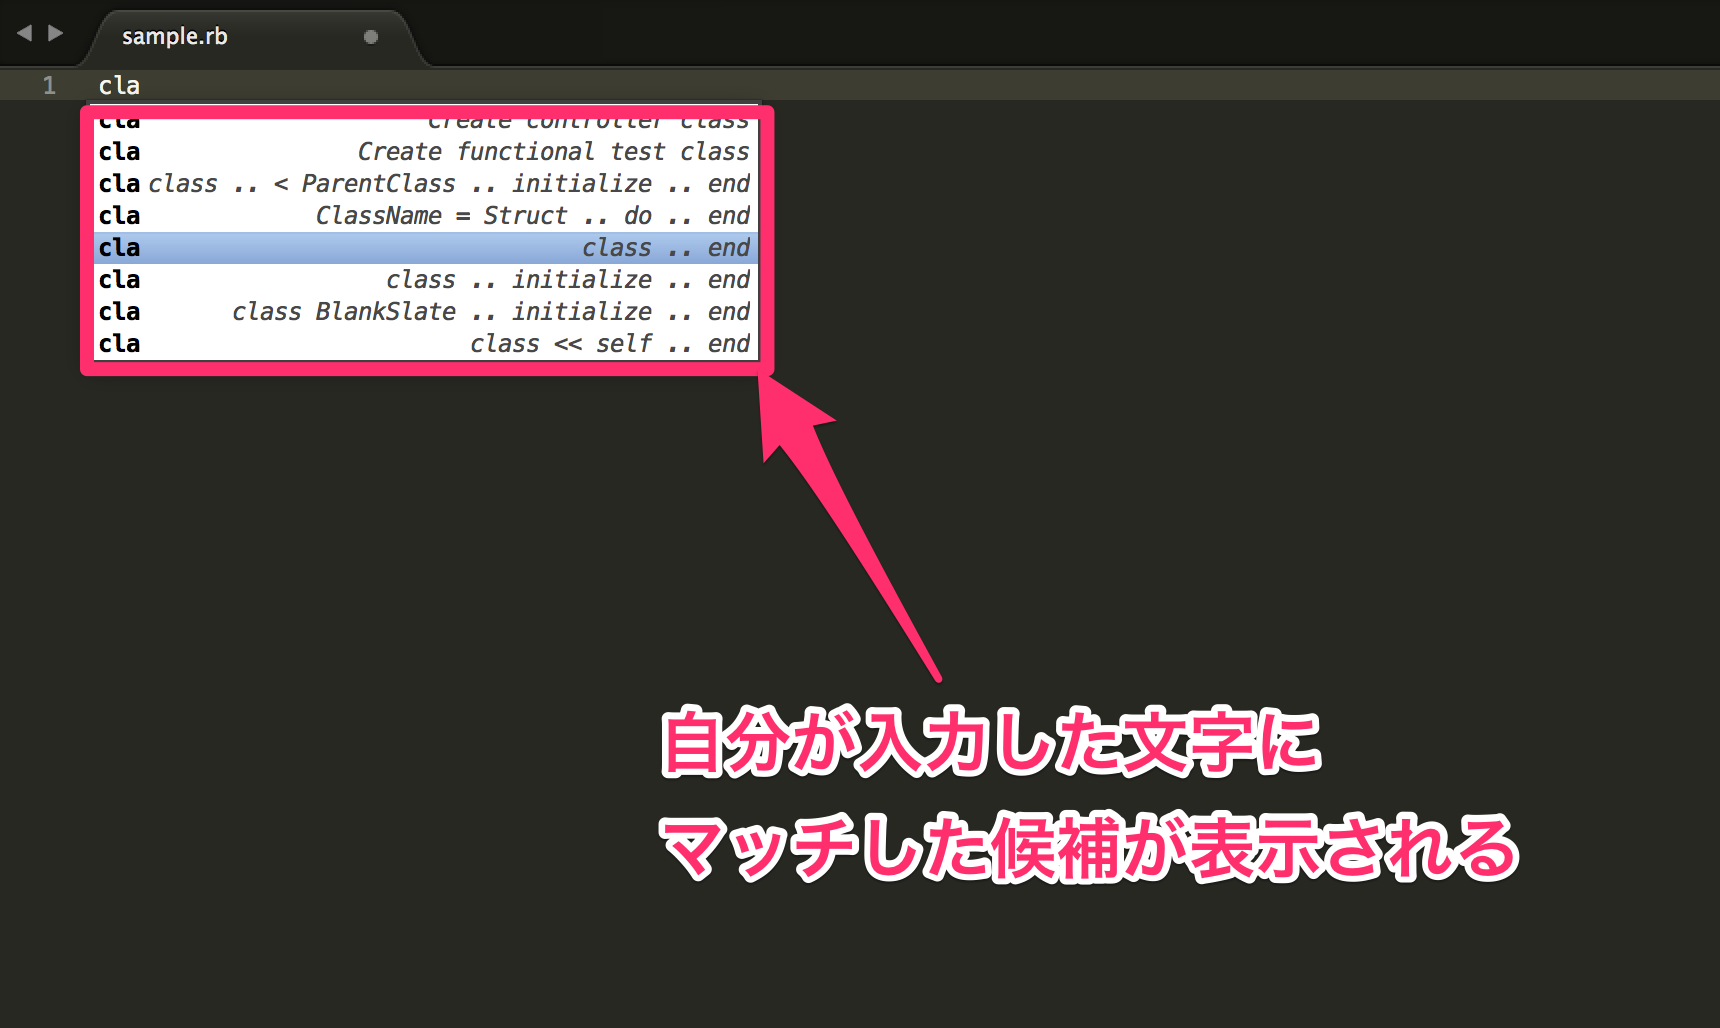Select the sample.rb tab
This screenshot has height=1028, width=1720.
pyautogui.click(x=175, y=36)
